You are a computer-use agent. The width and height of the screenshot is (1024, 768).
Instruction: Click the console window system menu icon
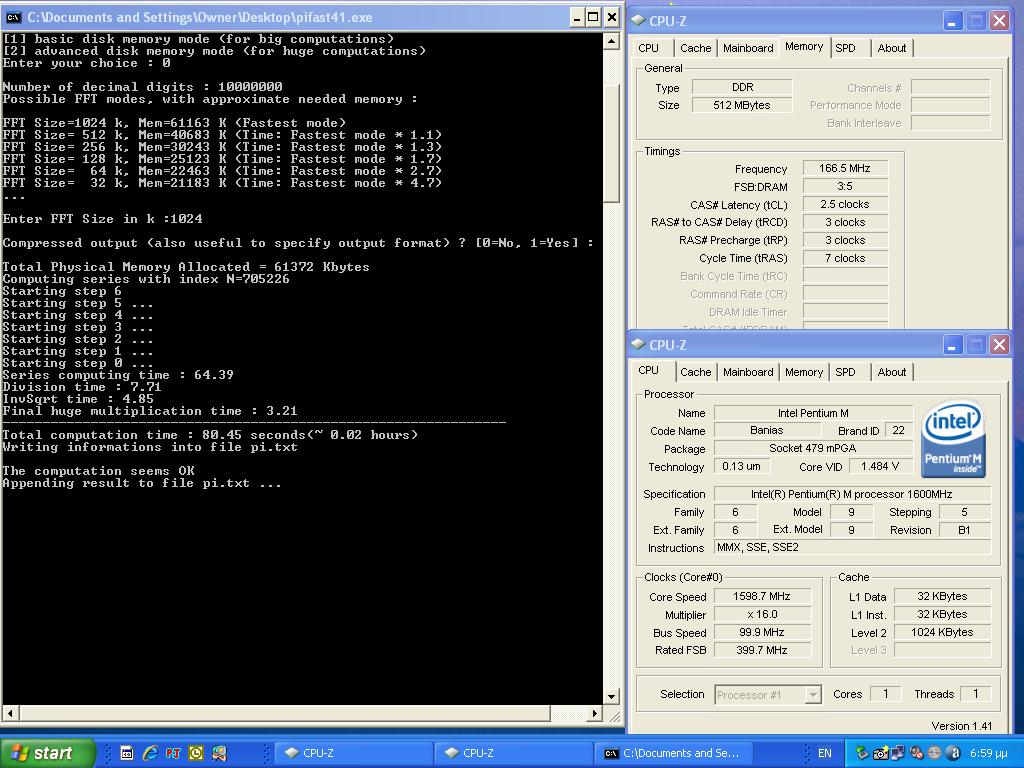point(12,18)
